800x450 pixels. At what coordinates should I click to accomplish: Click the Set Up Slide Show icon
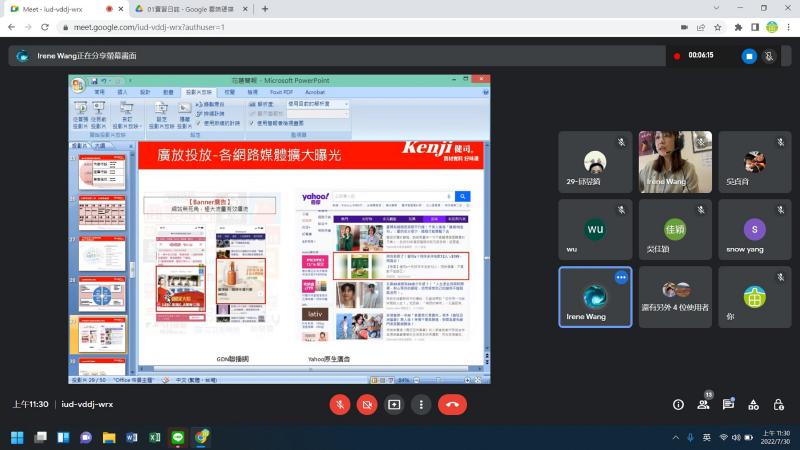(x=161, y=115)
